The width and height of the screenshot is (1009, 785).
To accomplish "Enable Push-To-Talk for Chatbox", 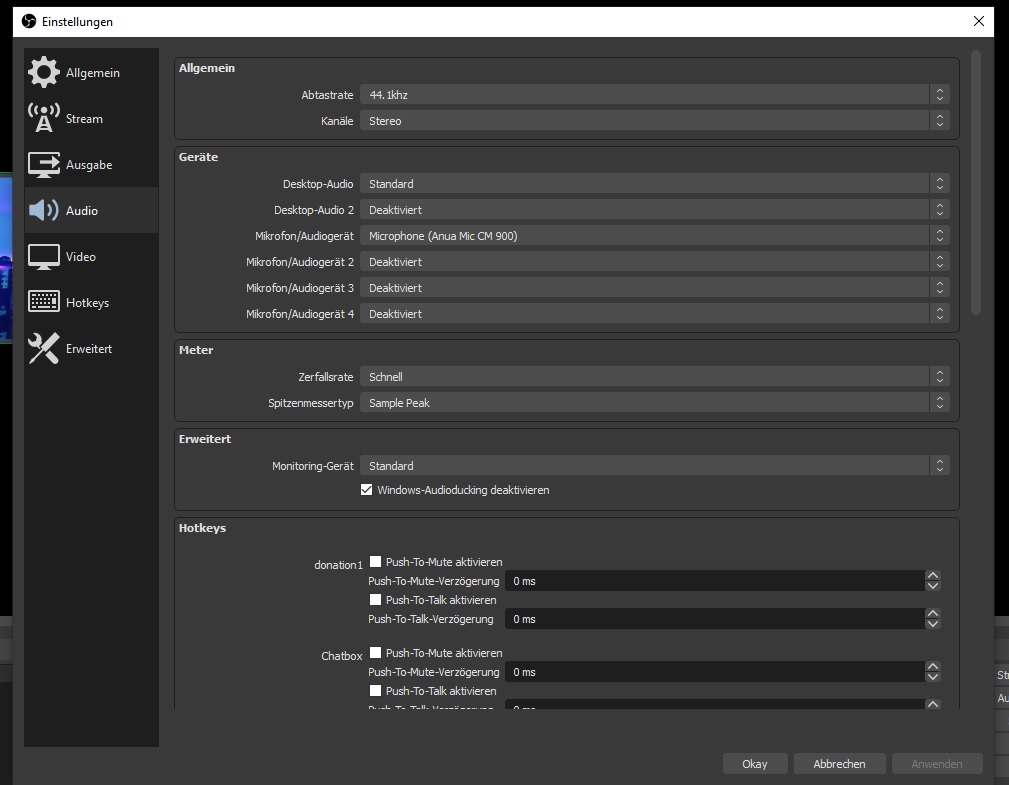I will [x=376, y=691].
